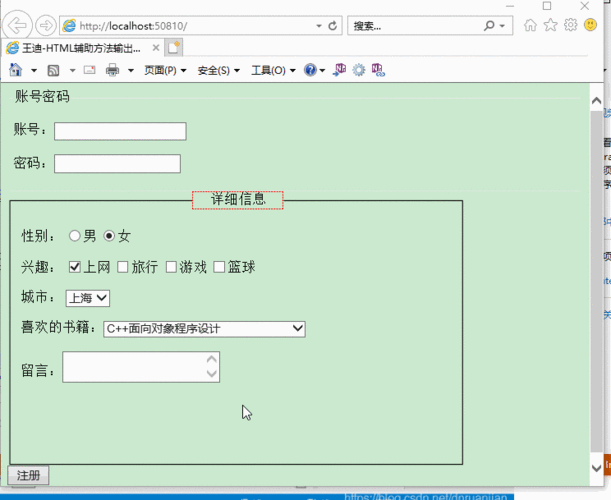Click the Send to OneNote icon

[339, 70]
